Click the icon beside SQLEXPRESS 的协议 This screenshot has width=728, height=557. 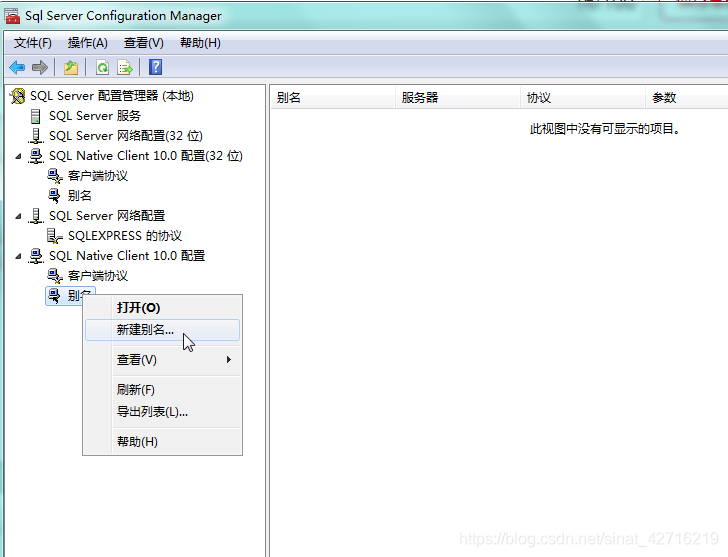click(54, 236)
